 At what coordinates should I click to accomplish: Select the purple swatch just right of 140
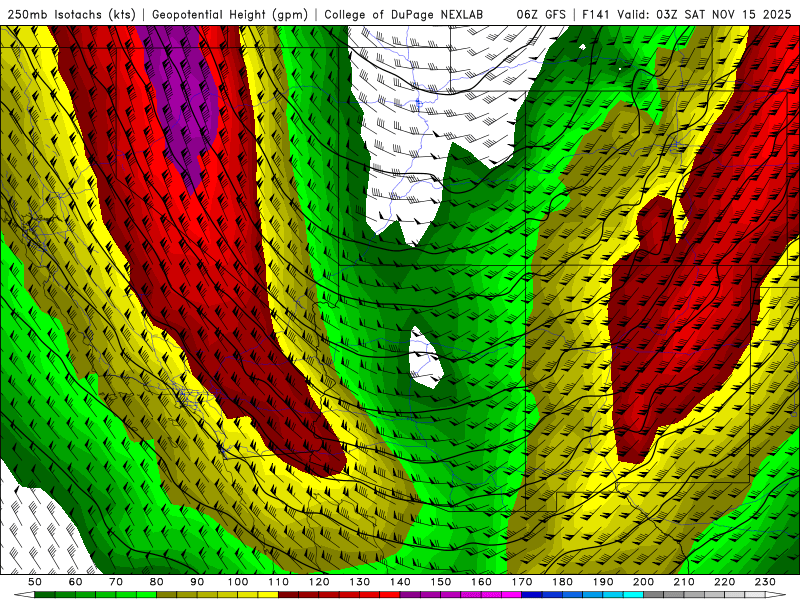point(410,594)
